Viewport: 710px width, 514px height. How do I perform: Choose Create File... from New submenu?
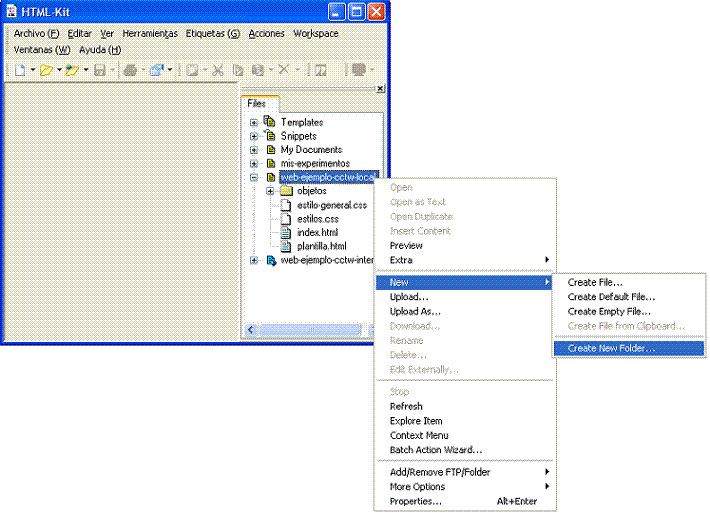coord(628,282)
